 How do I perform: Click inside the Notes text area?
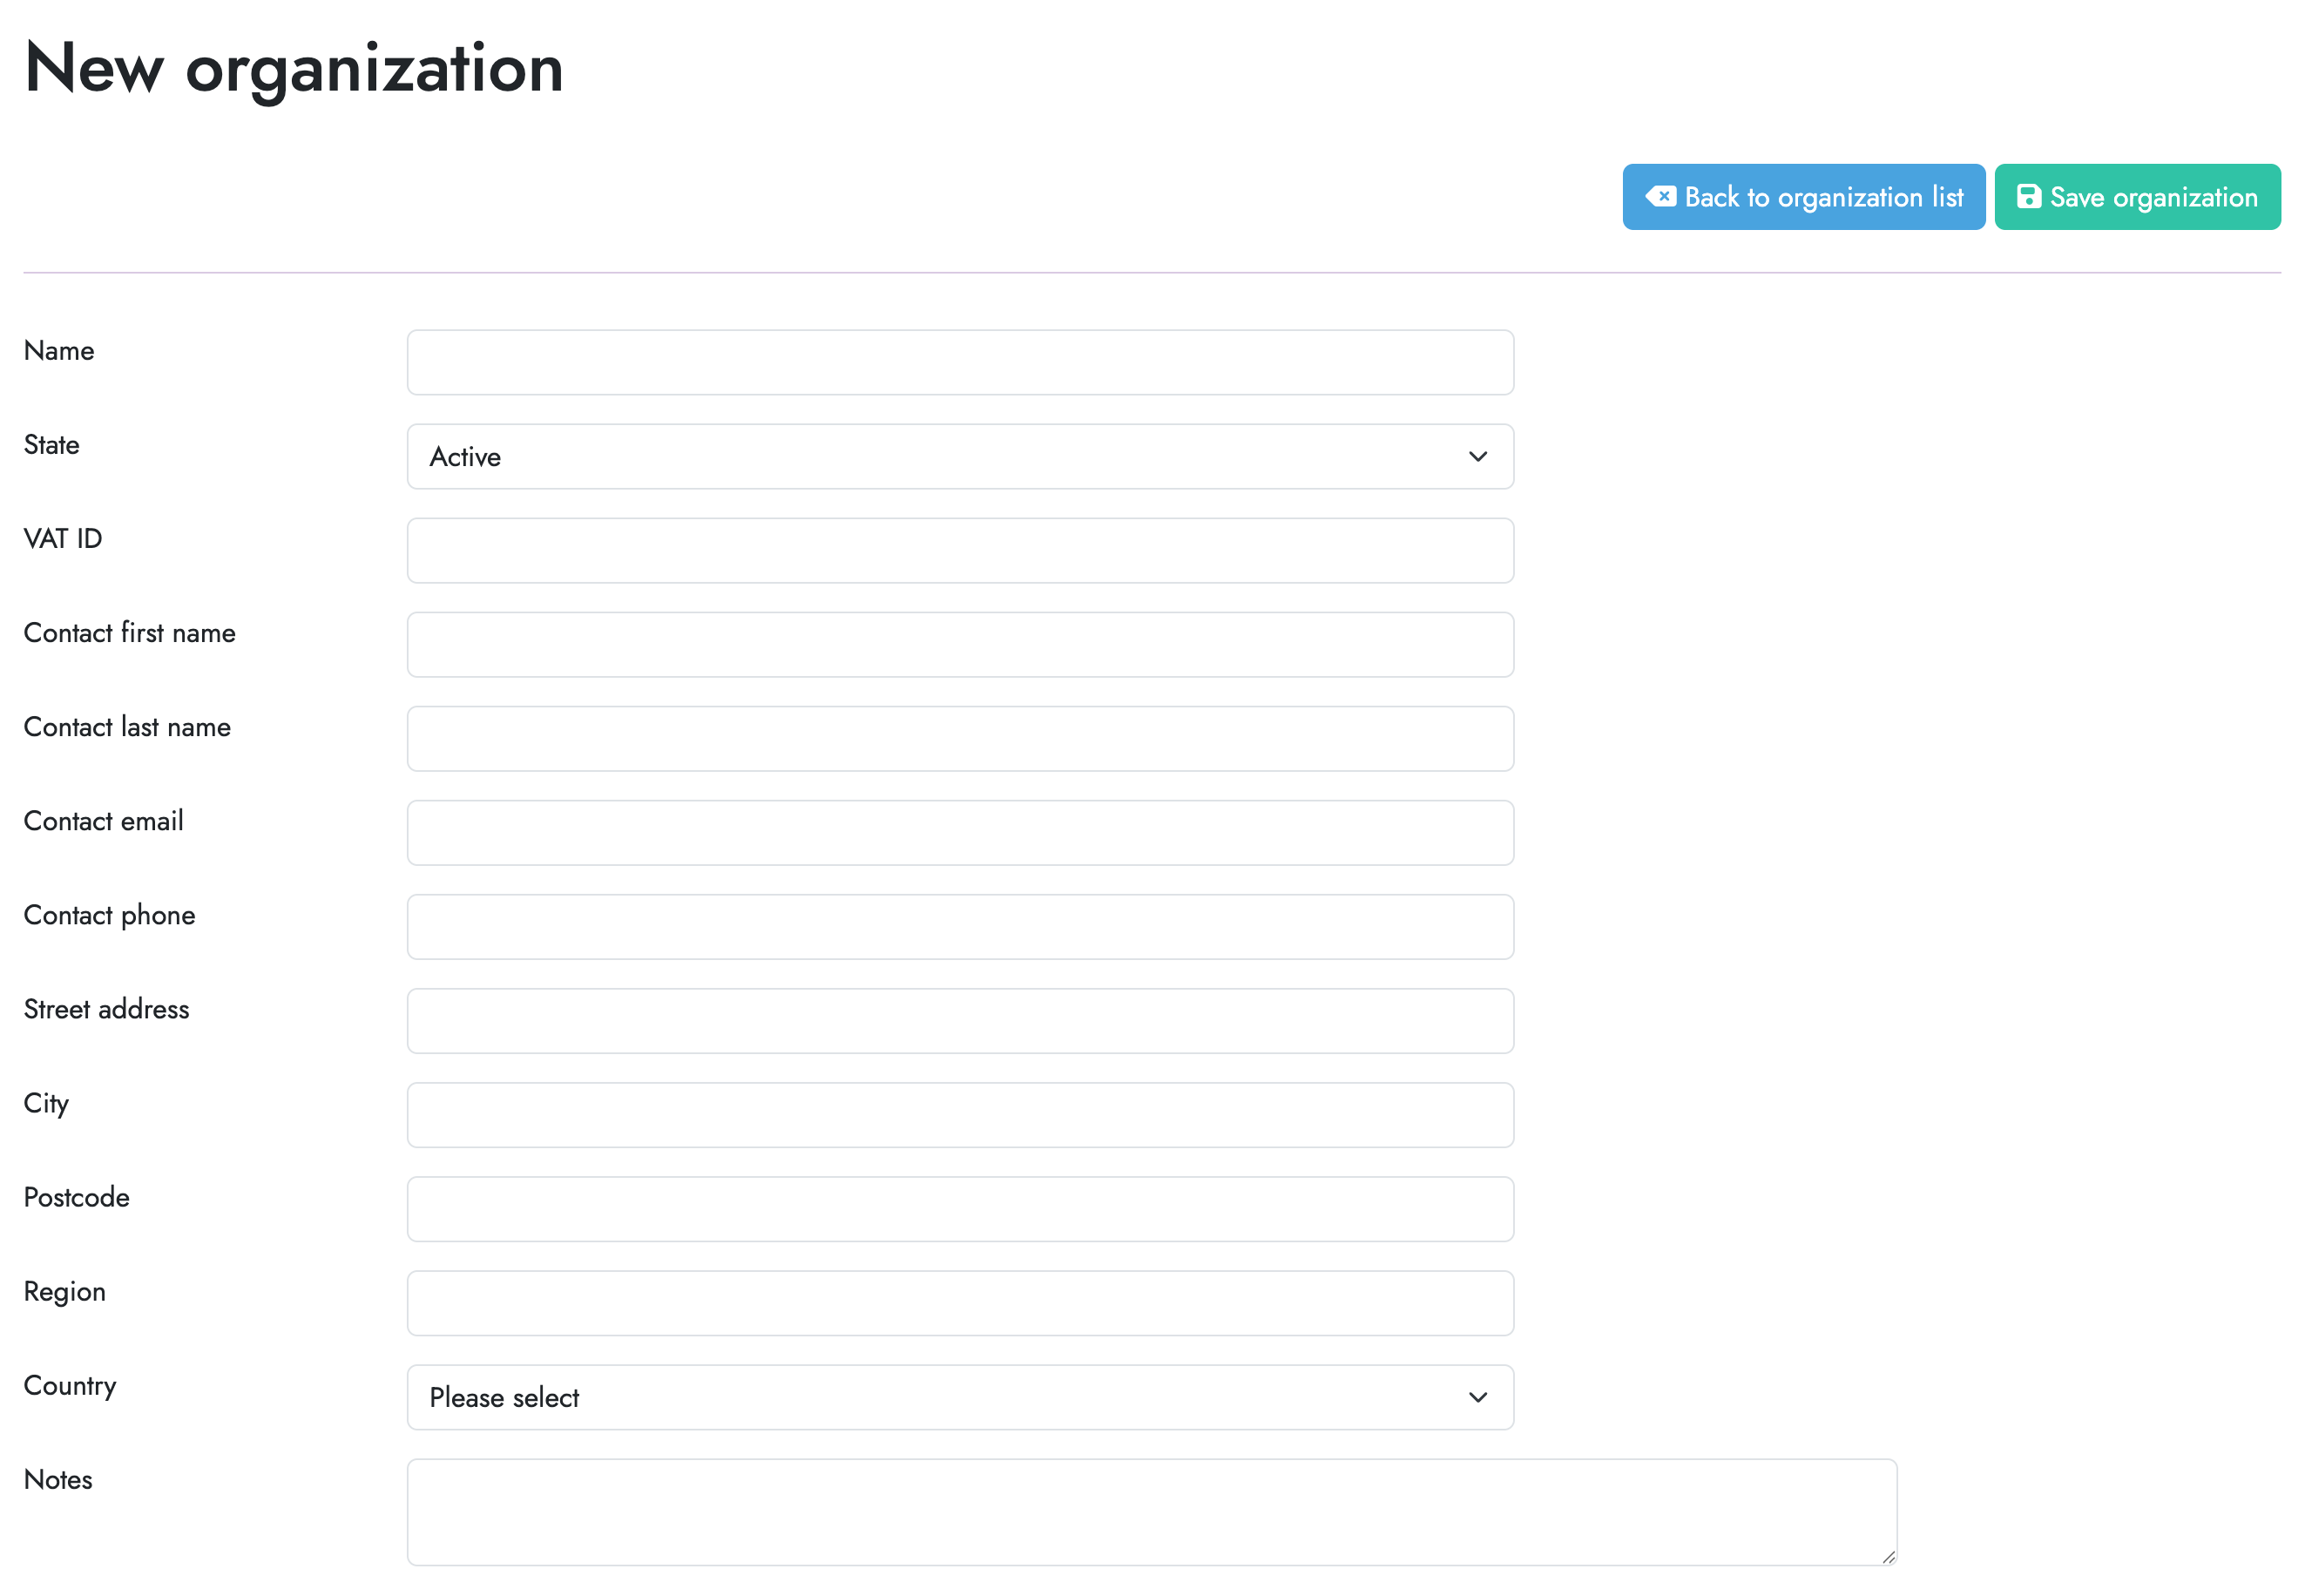(x=1150, y=1510)
